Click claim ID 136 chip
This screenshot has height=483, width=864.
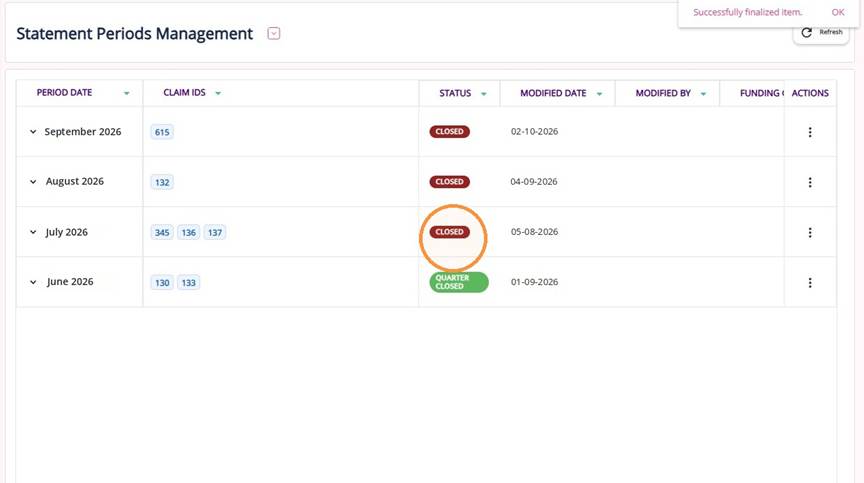188,232
